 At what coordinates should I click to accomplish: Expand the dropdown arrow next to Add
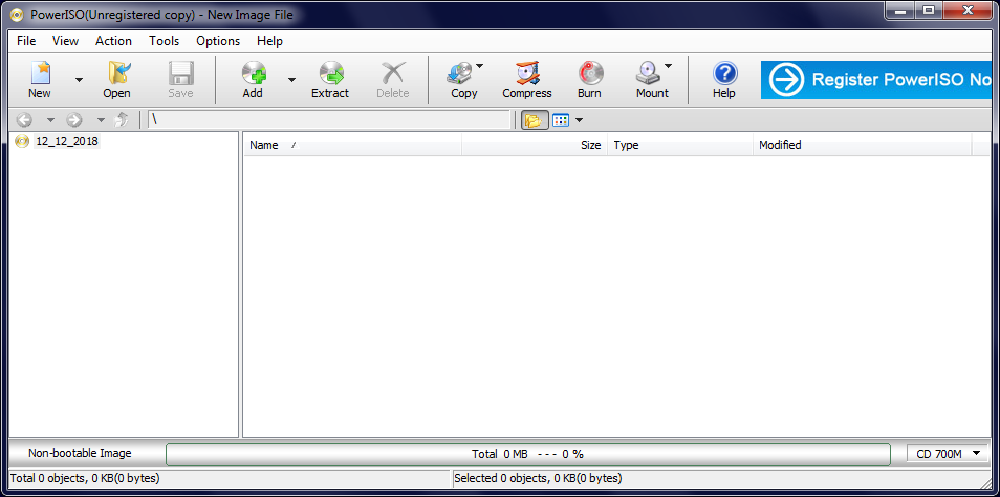click(291, 80)
